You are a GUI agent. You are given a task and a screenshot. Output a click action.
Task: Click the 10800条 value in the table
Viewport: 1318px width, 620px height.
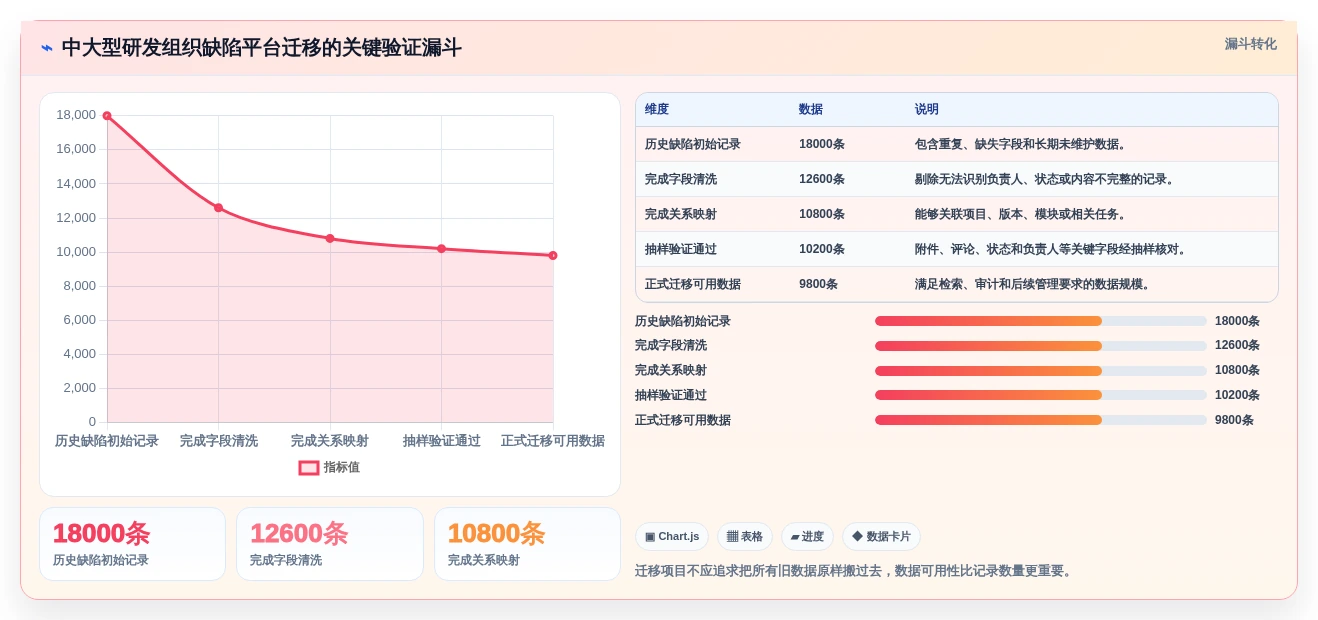pyautogui.click(x=822, y=214)
